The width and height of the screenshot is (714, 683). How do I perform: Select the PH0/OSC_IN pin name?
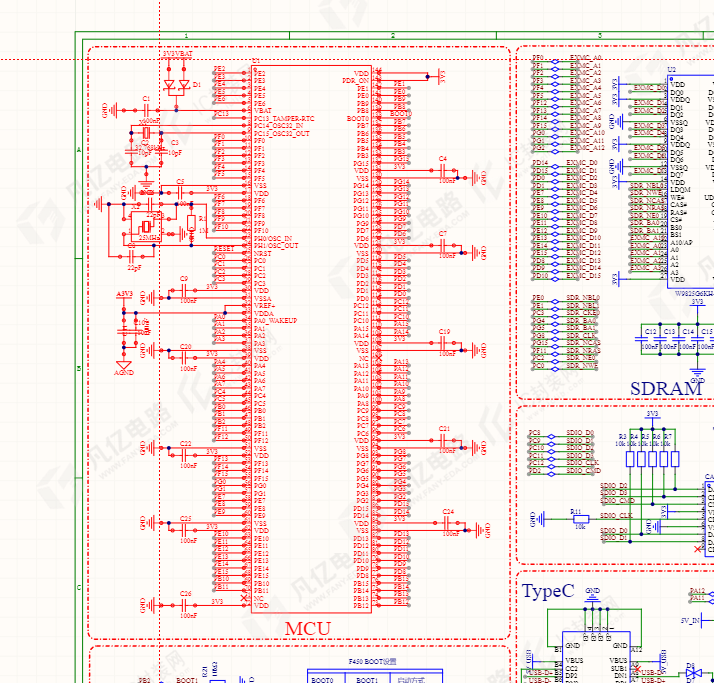tap(273, 238)
